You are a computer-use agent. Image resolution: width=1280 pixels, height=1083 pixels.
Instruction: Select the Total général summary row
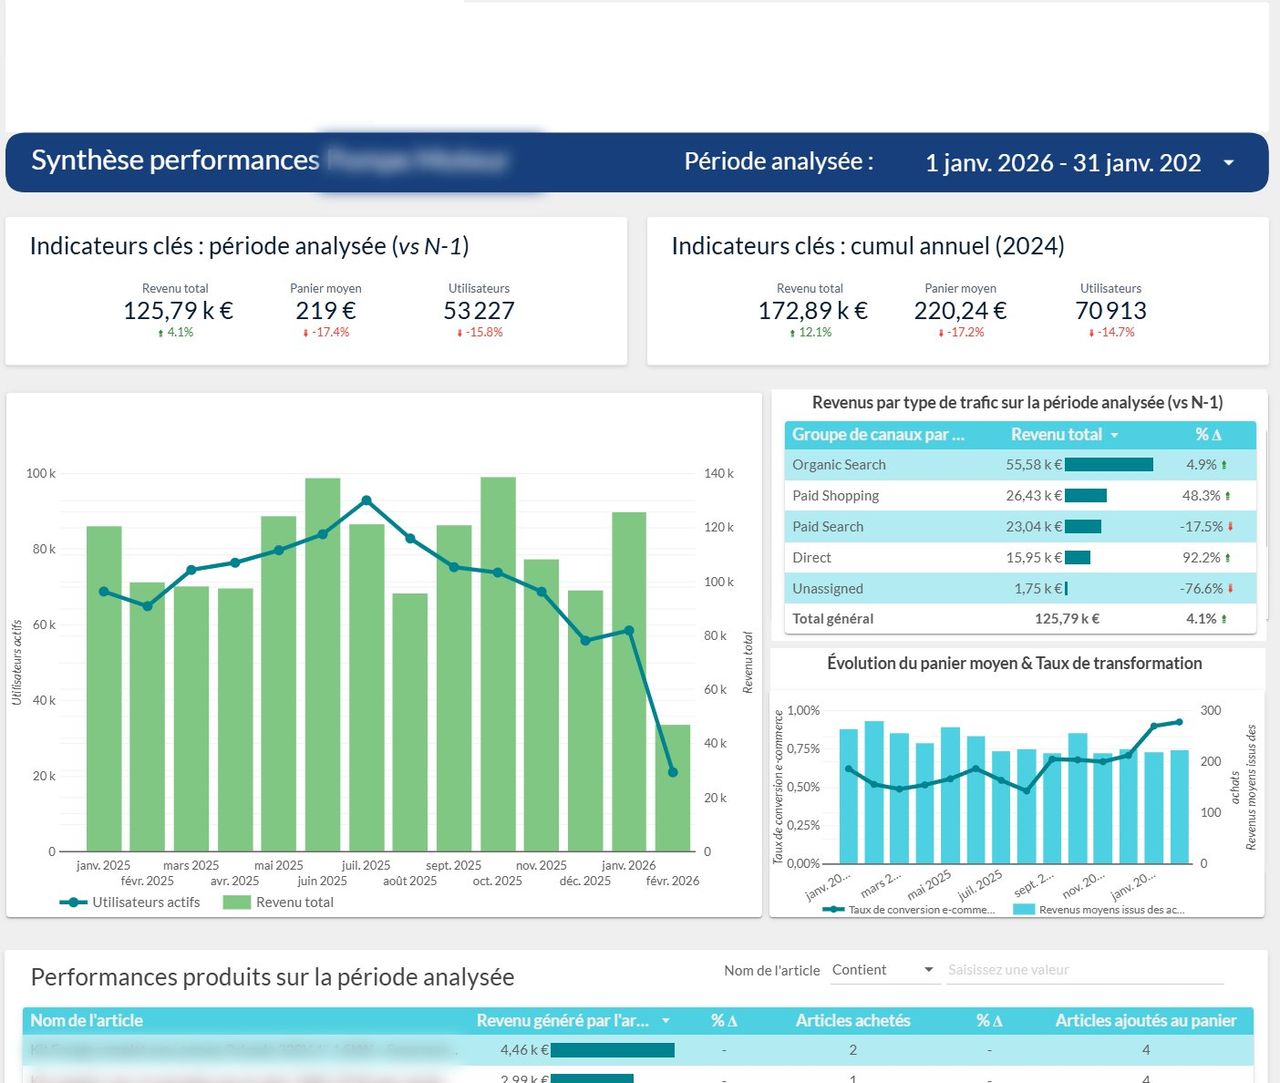900,618
